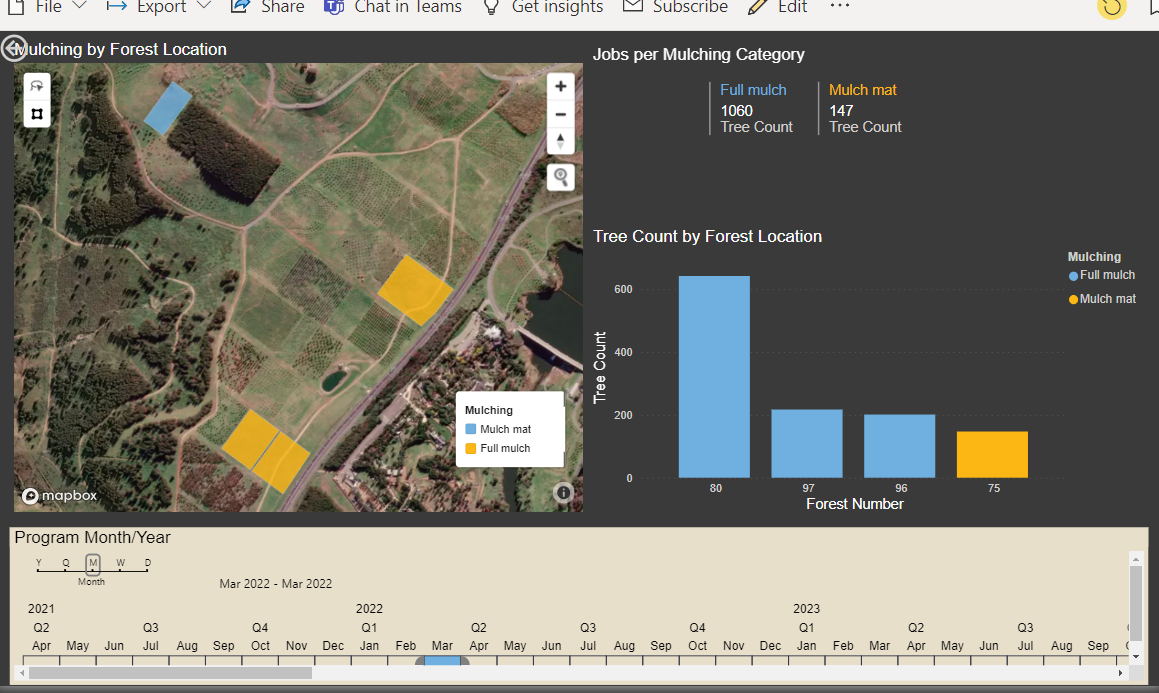Click selected Mar 2022 timeline cell
Screen dimensions: 1159x693
(x=442, y=660)
